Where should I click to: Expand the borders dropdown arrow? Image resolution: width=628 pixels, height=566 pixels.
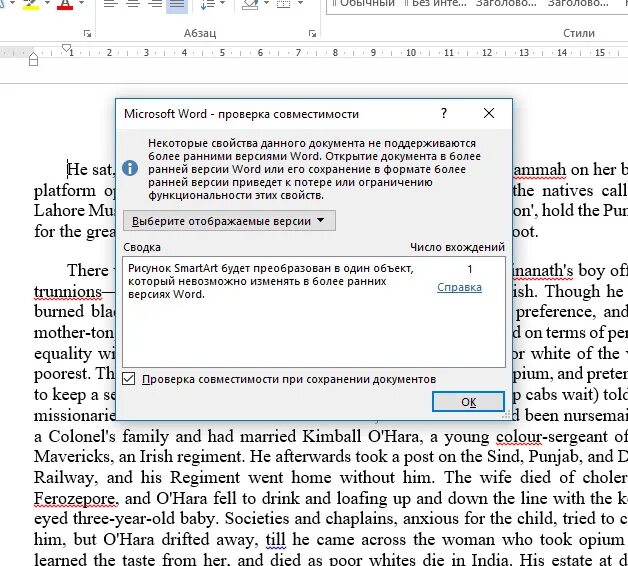click(x=300, y=4)
